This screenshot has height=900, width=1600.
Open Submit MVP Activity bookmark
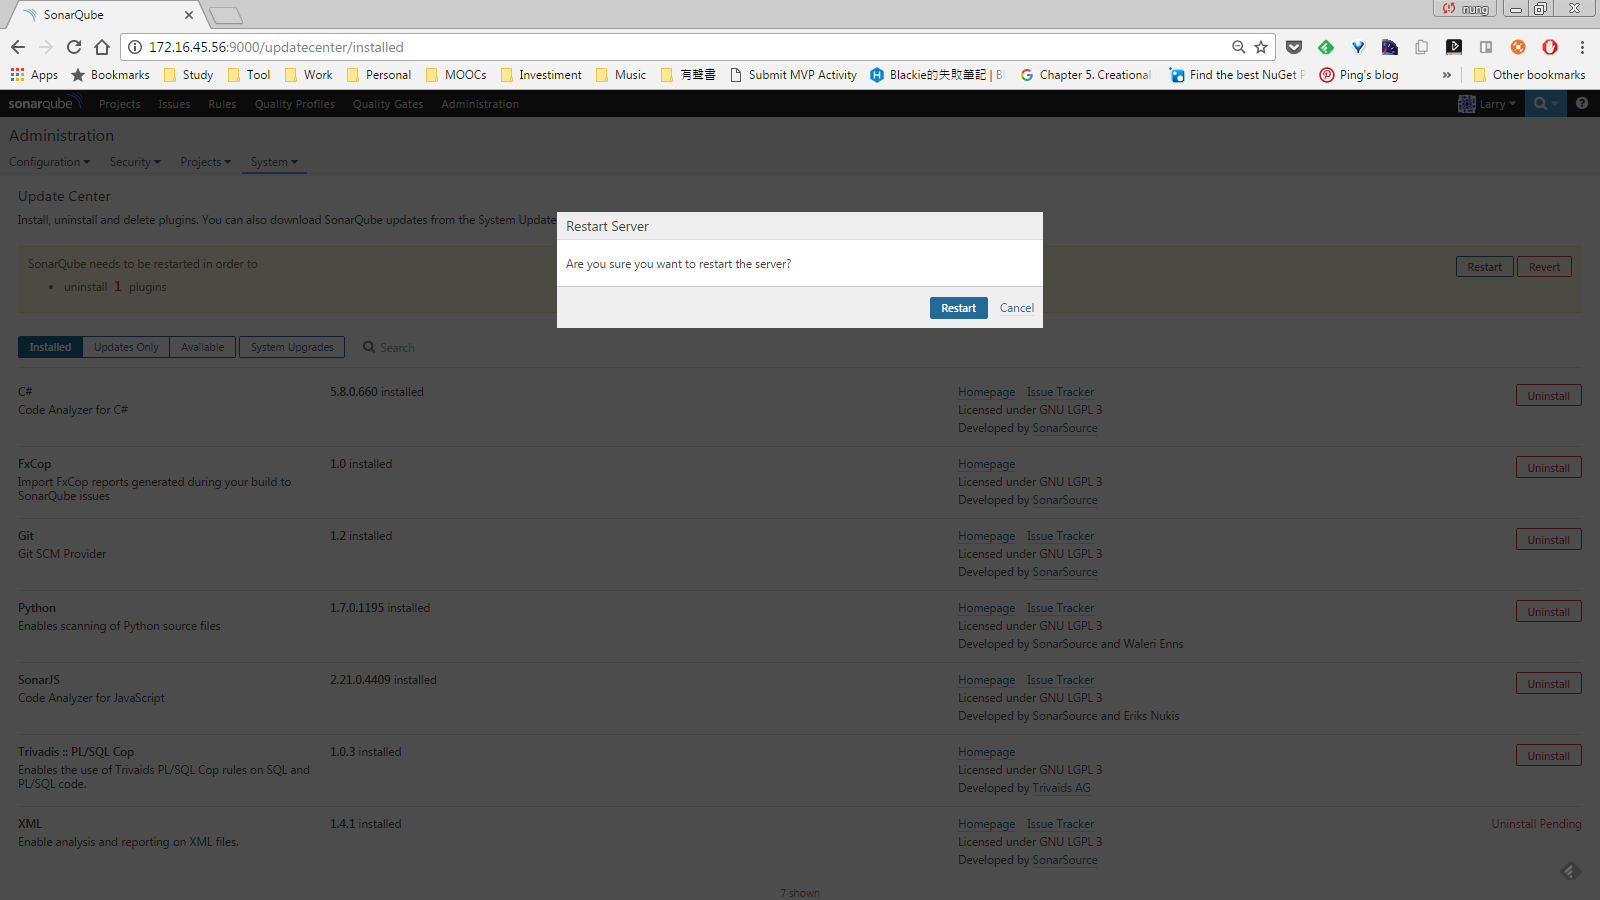click(x=793, y=75)
